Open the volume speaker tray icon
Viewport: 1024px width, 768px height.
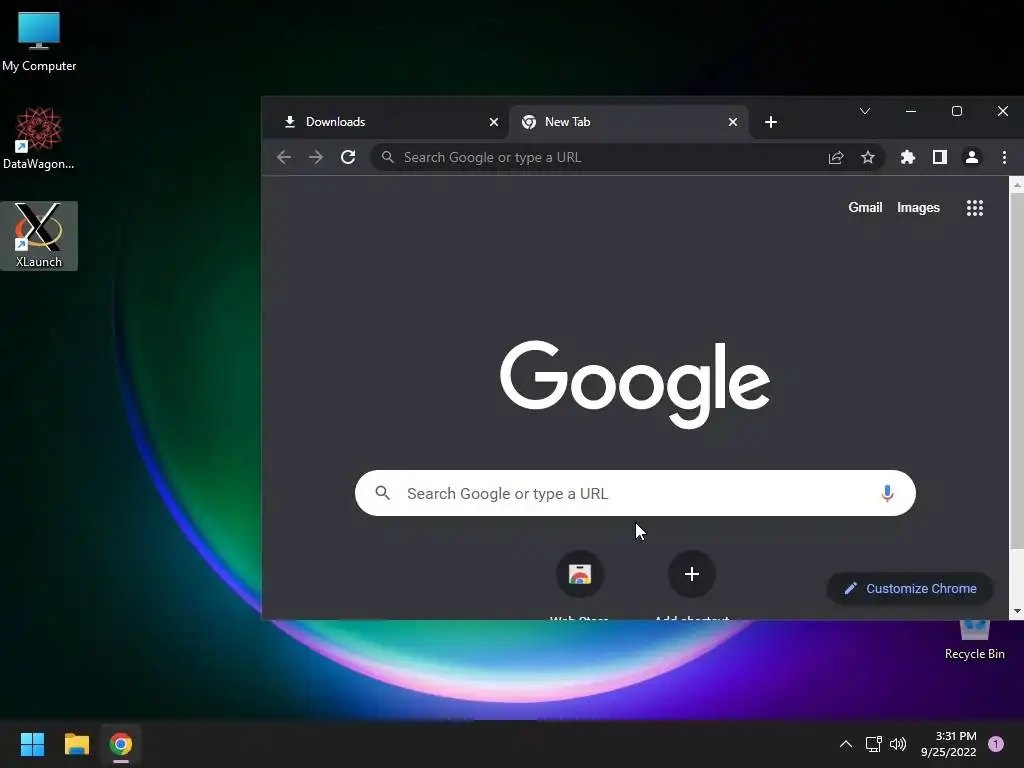[x=898, y=744]
